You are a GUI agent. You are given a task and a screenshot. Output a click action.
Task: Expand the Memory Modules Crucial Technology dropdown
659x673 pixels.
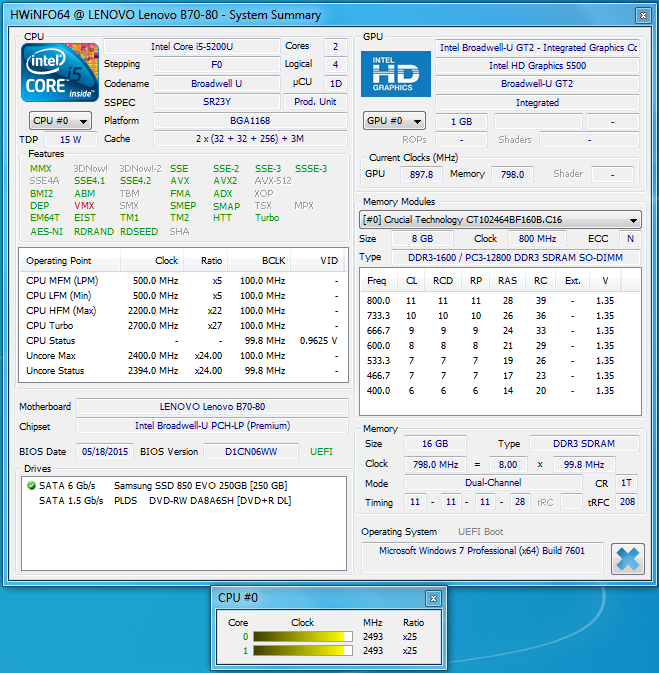click(x=500, y=220)
